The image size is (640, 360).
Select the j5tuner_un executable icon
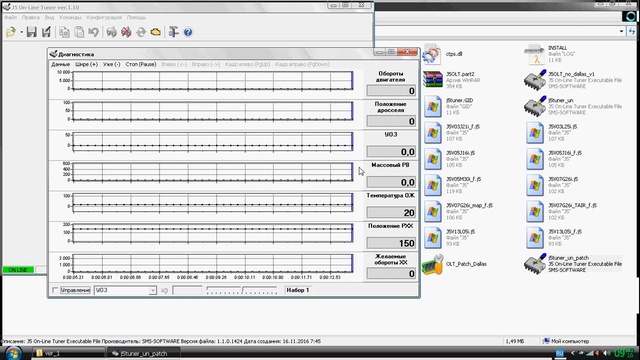(x=535, y=106)
